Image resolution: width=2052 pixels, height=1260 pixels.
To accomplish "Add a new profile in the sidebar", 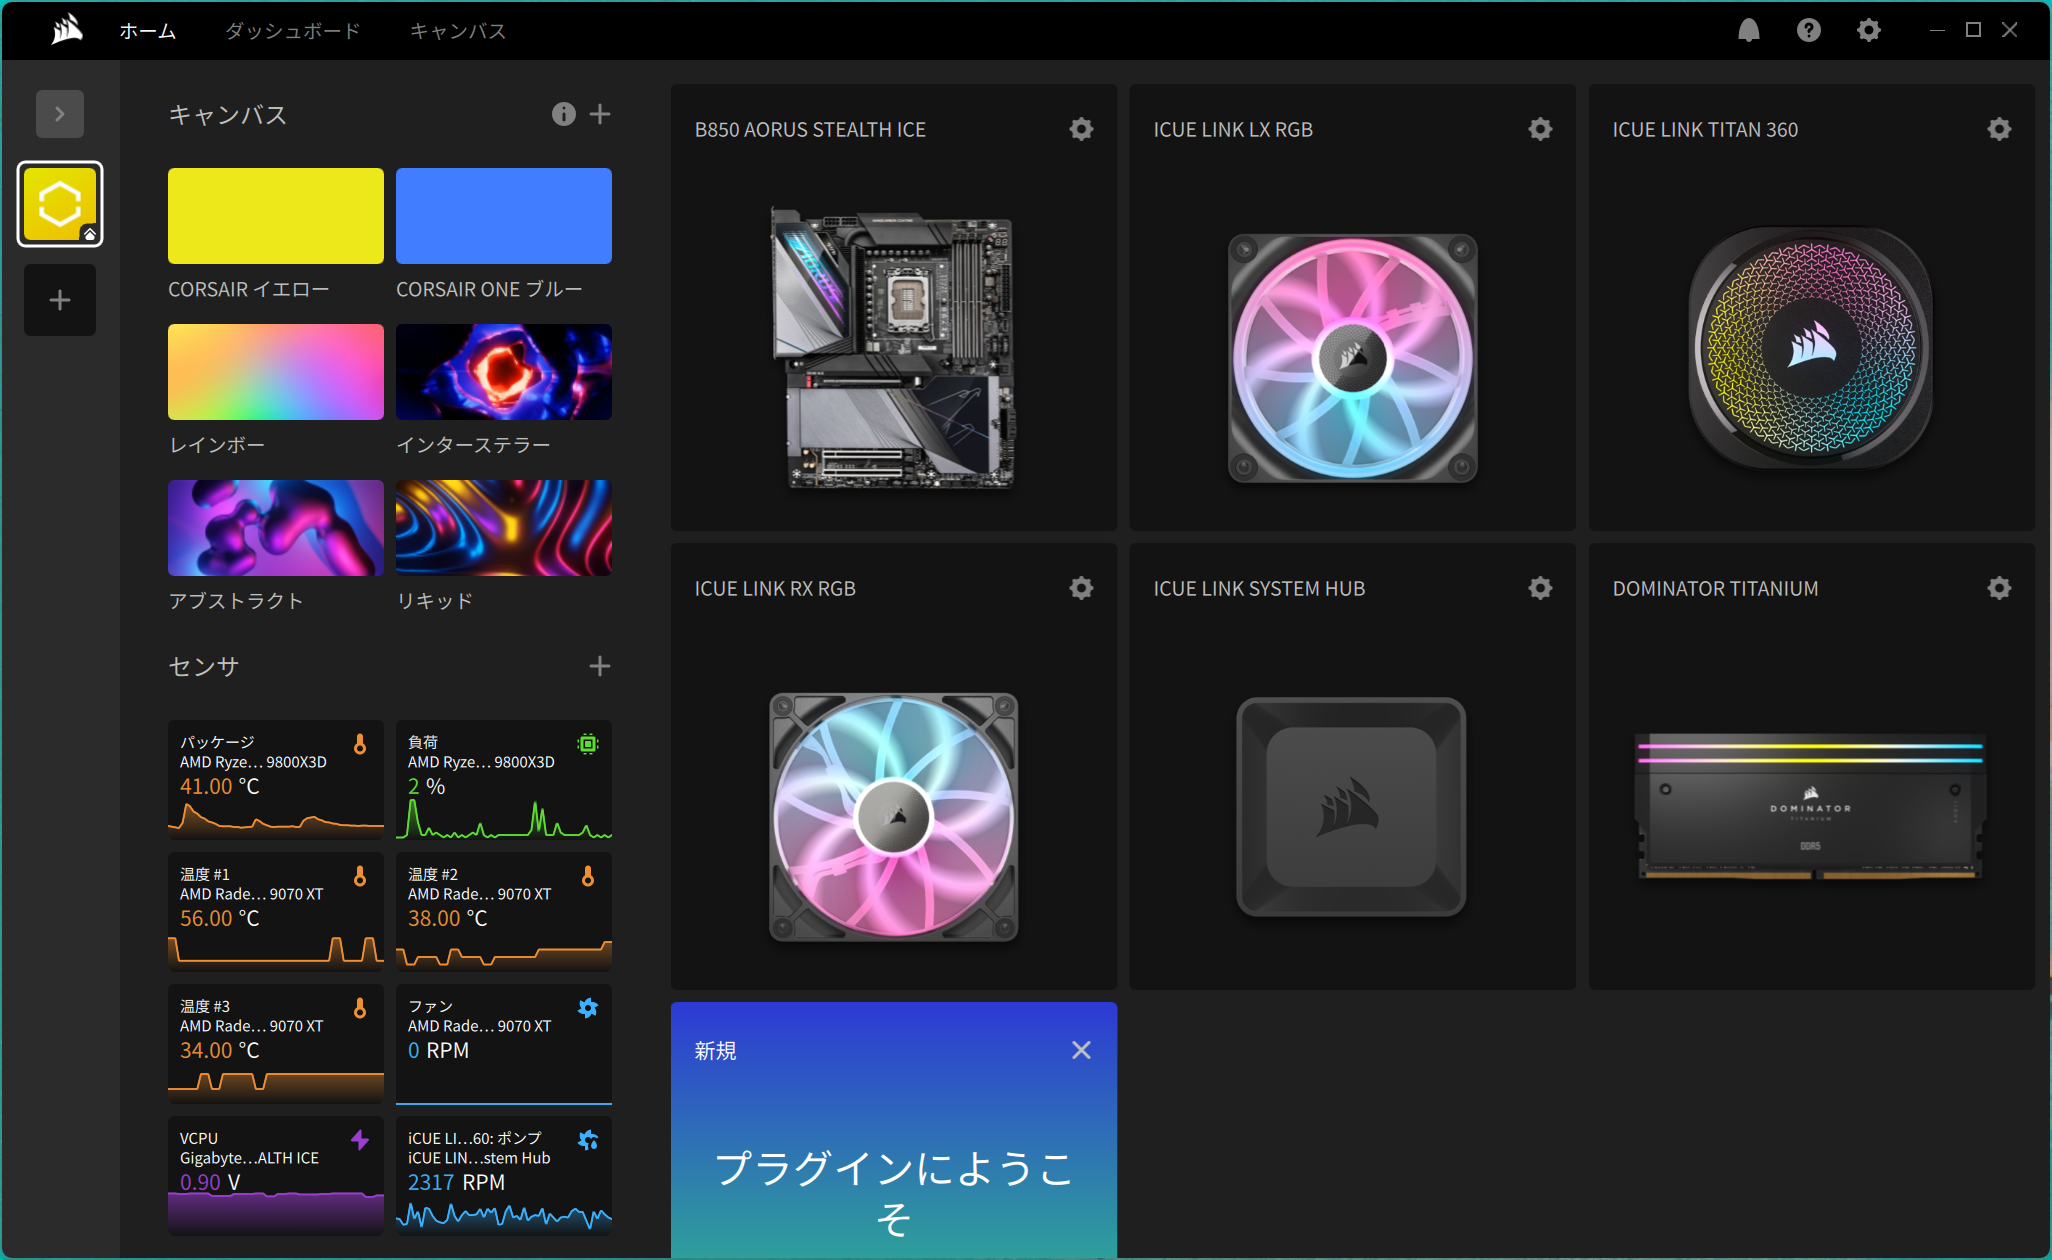I will coord(60,300).
